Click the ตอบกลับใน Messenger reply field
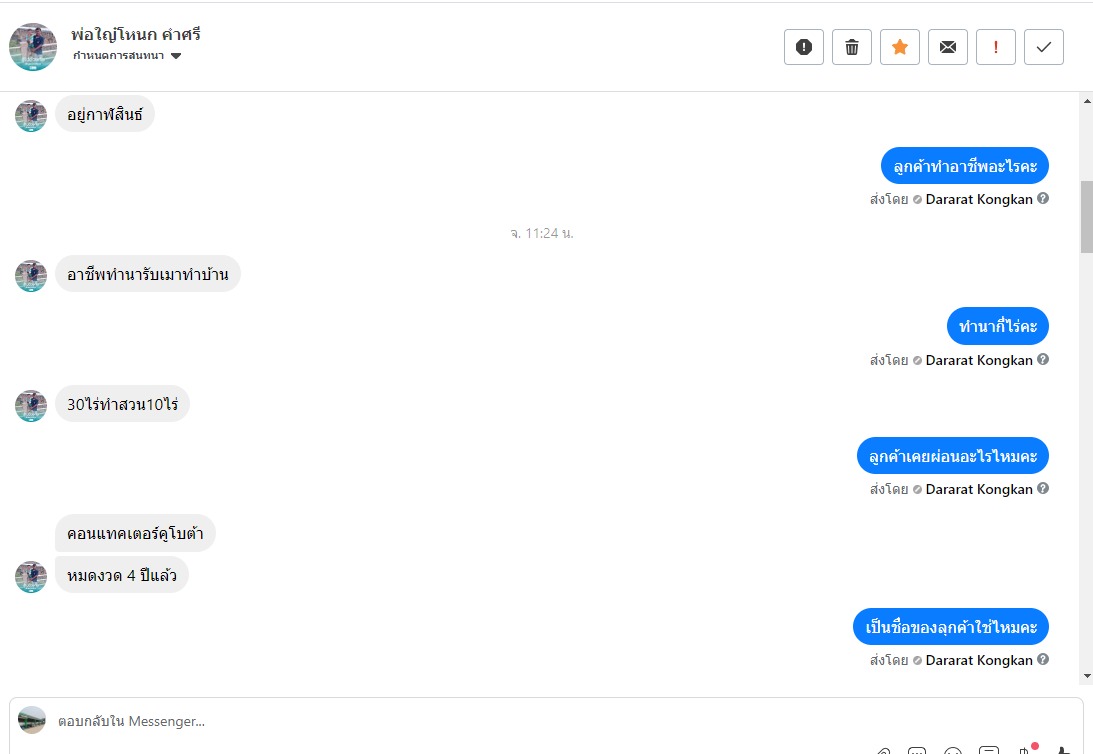Screen dimensions: 1093x754 (x=400, y=720)
